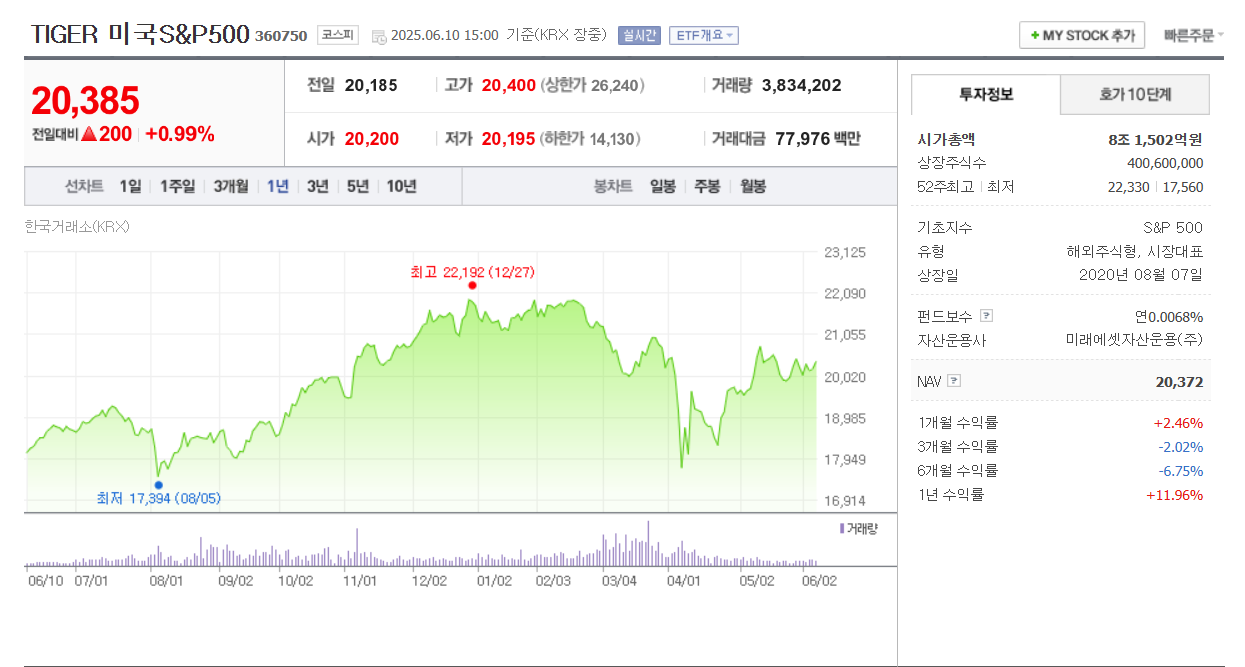The image size is (1245, 667).
Task: Click the MY STOCK 추가 button
Action: tap(1081, 33)
